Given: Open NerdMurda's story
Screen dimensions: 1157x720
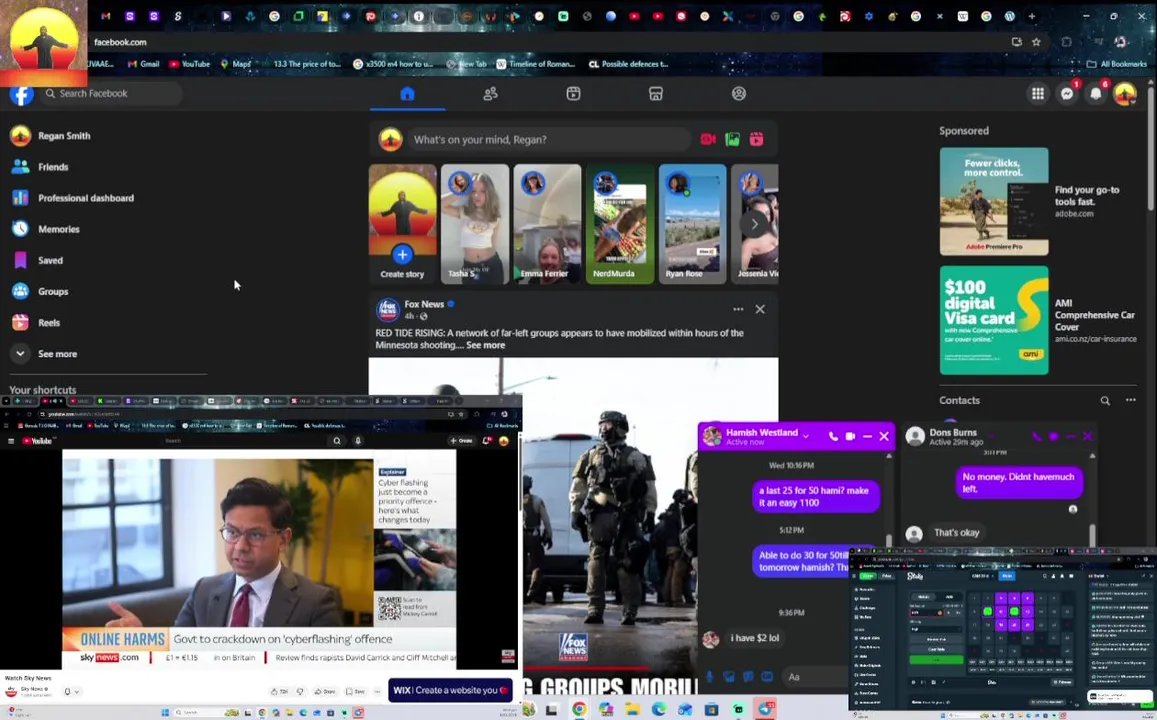Looking at the screenshot, I should point(619,224).
